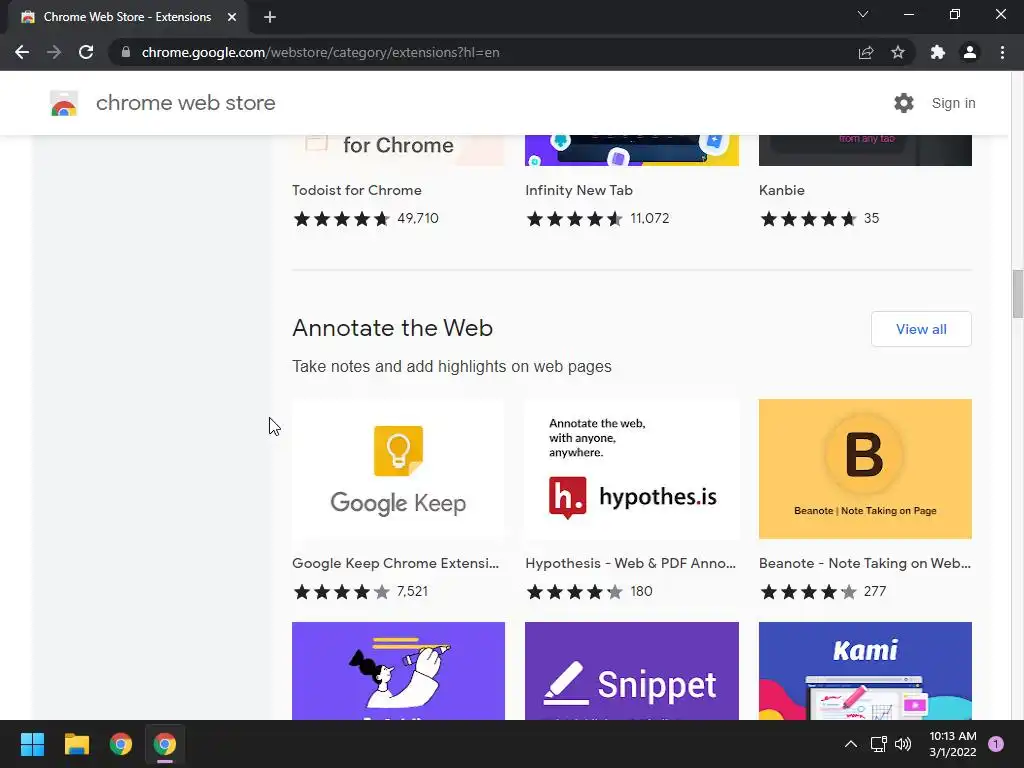
Task: Click Infinity New Tab rating 11,072
Action: click(x=650, y=218)
